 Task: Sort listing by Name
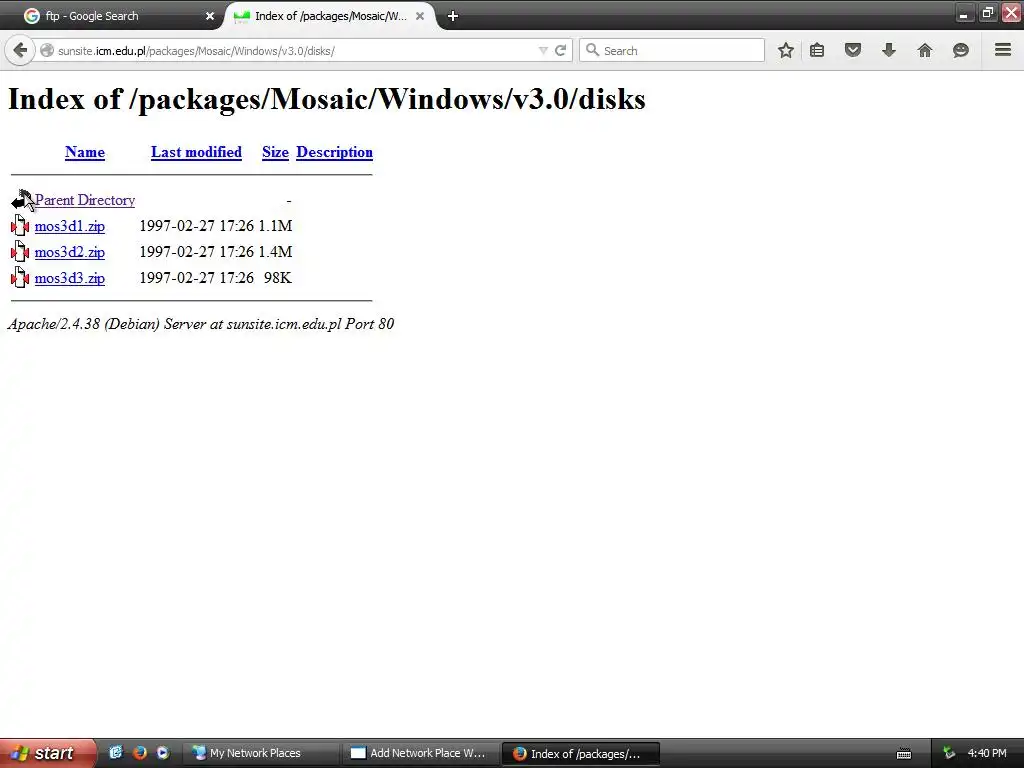tap(85, 152)
